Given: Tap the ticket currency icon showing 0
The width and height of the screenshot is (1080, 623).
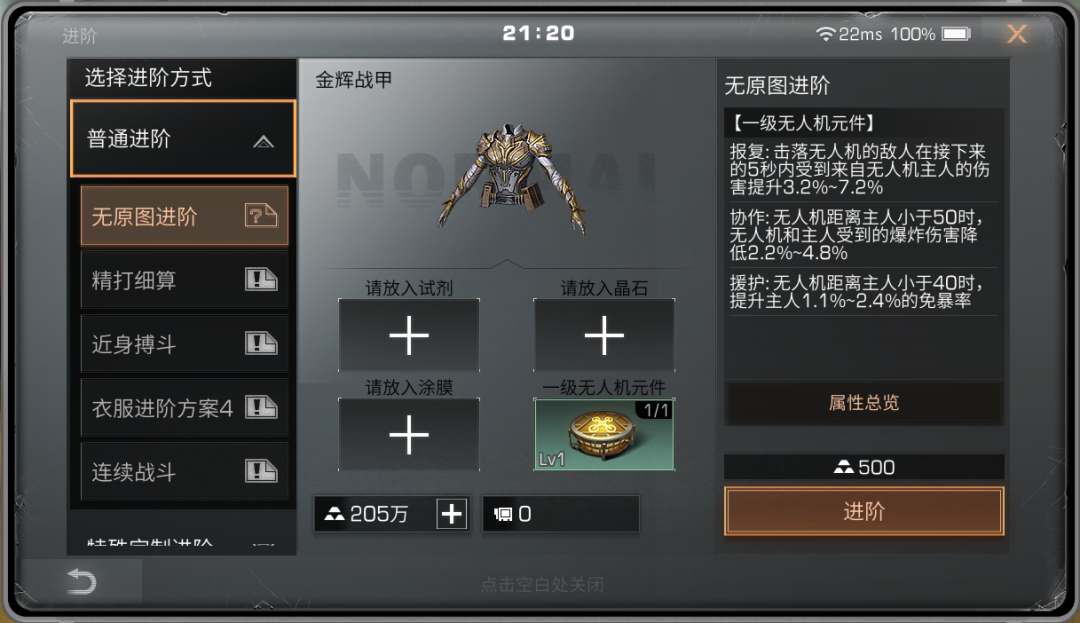Looking at the screenshot, I should click(x=503, y=514).
